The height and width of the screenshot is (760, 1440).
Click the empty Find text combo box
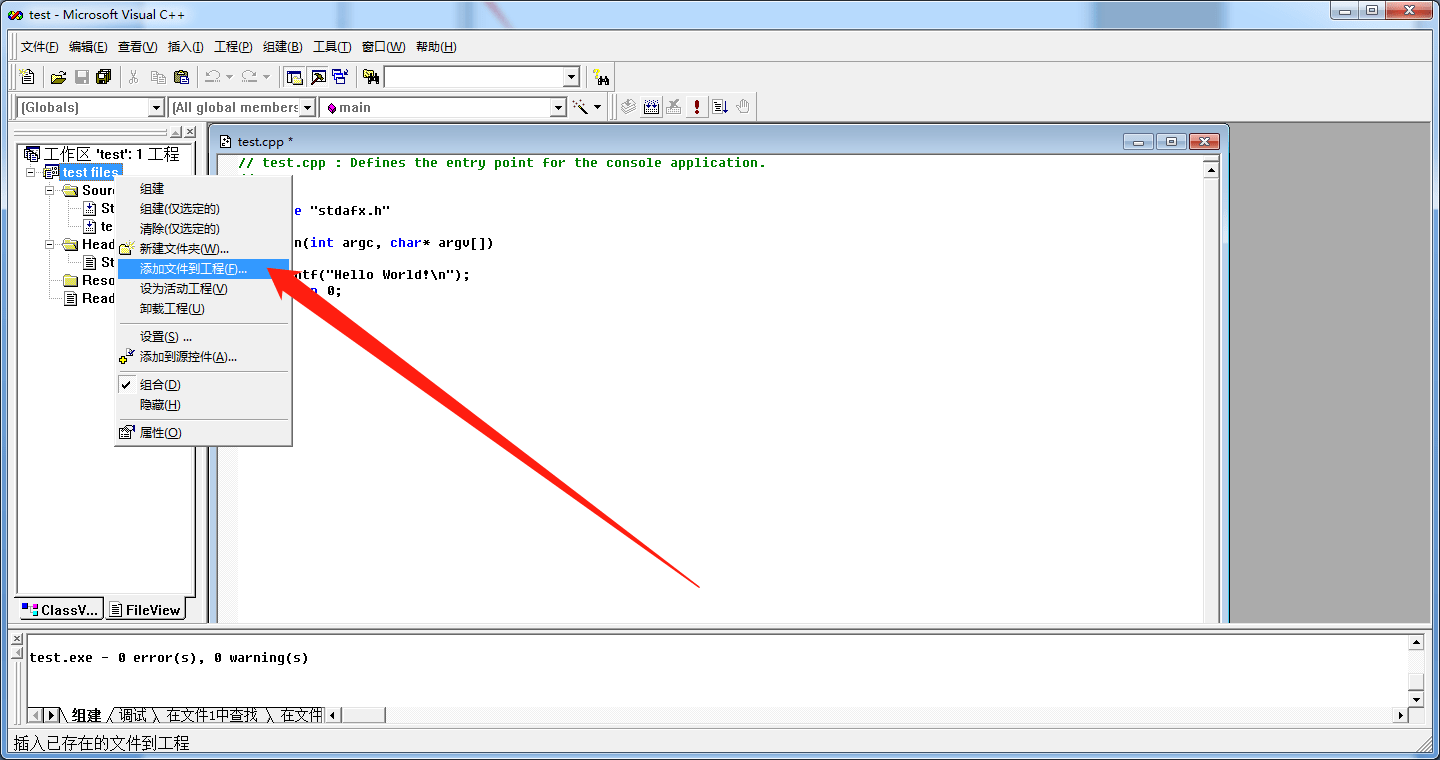click(x=474, y=77)
